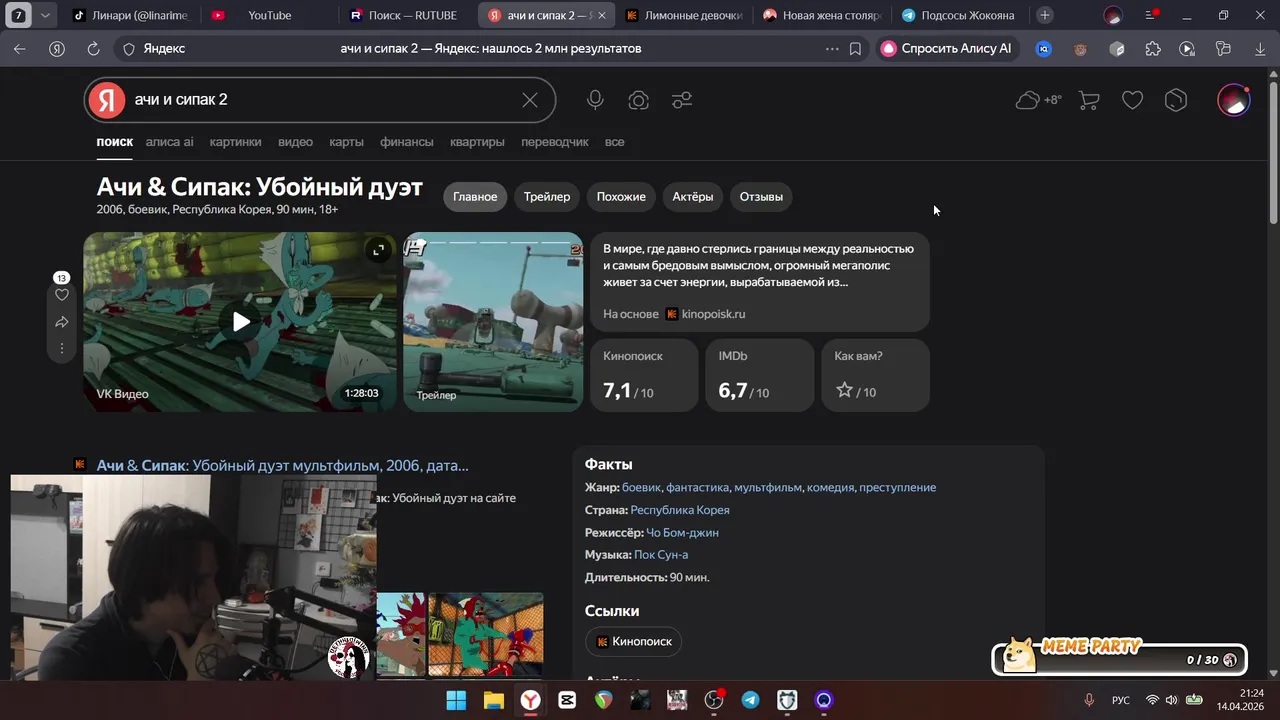1280x720 pixels.
Task: Select the Отзывы chip
Action: point(761,197)
